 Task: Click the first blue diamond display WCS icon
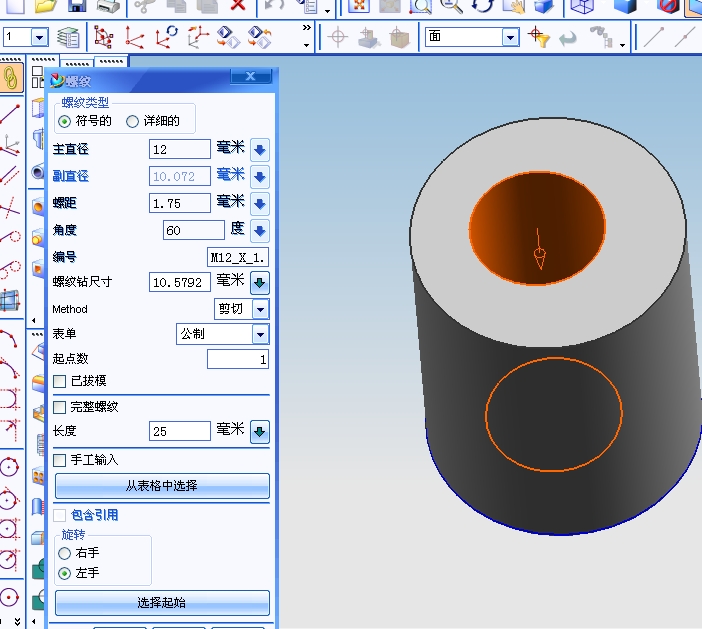228,37
